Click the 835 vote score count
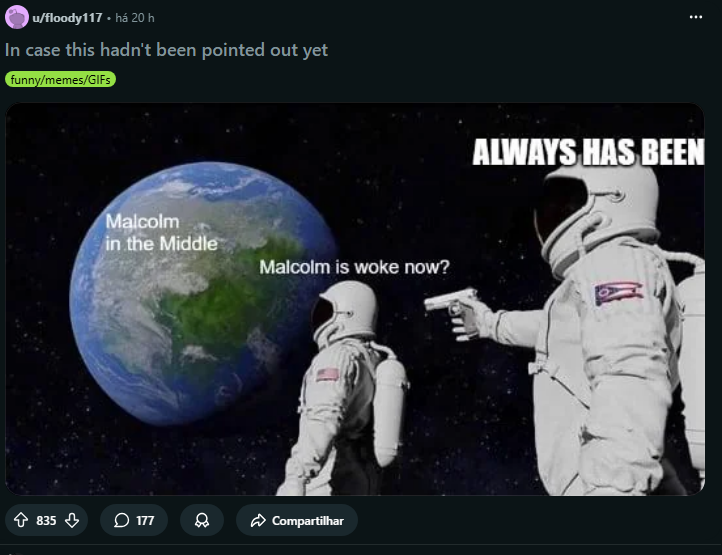 click(46, 520)
